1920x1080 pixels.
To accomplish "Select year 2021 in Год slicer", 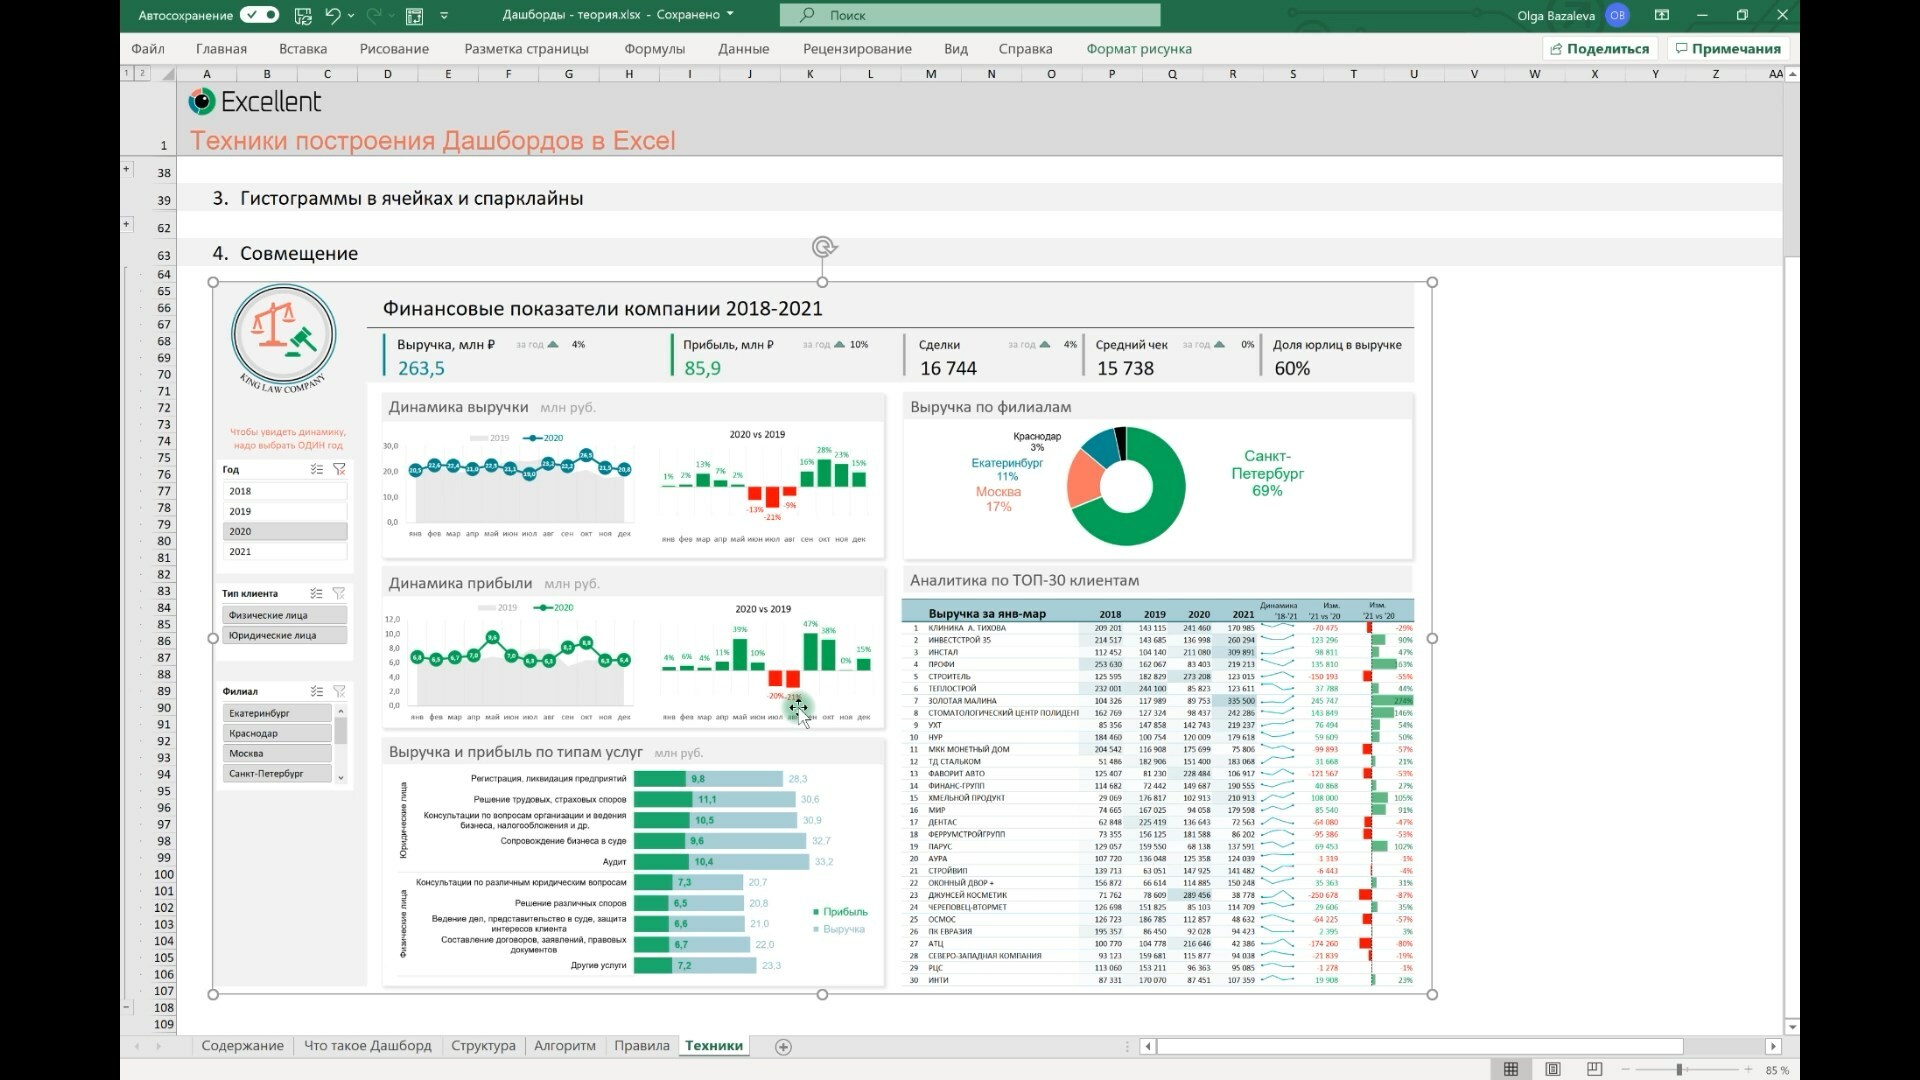I will (284, 551).
